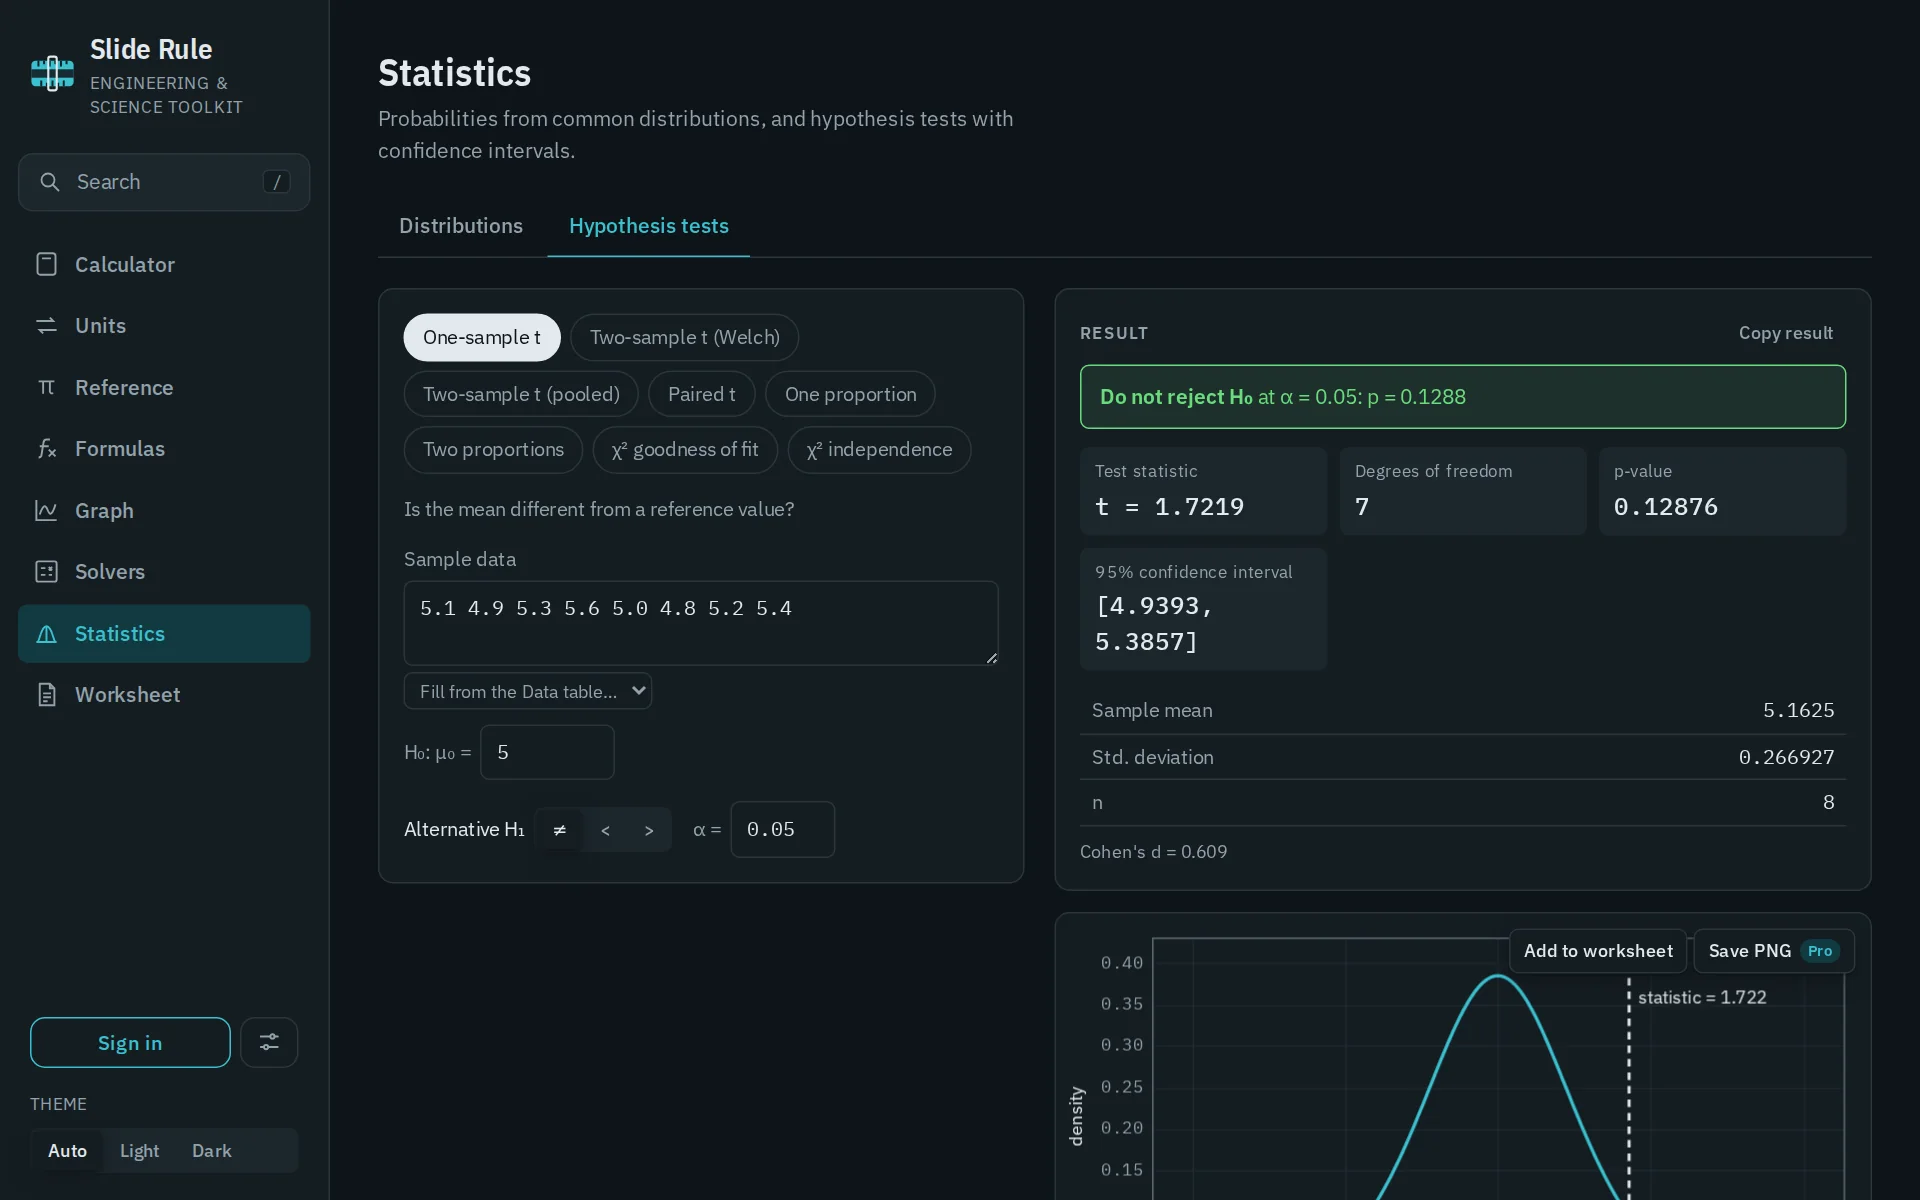Click the Units swap-arrows icon
The image size is (1920, 1200).
[x=46, y=326]
